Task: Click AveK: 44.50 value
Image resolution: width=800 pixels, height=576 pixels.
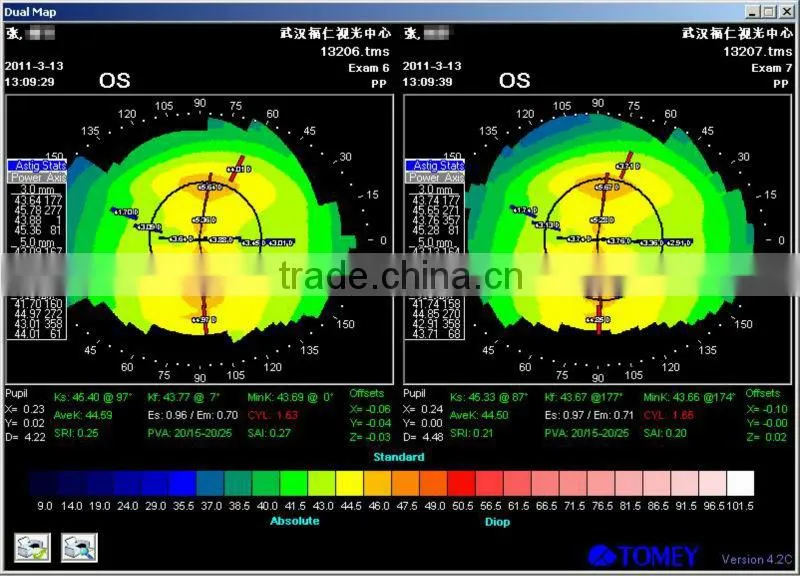Action: 479,415
